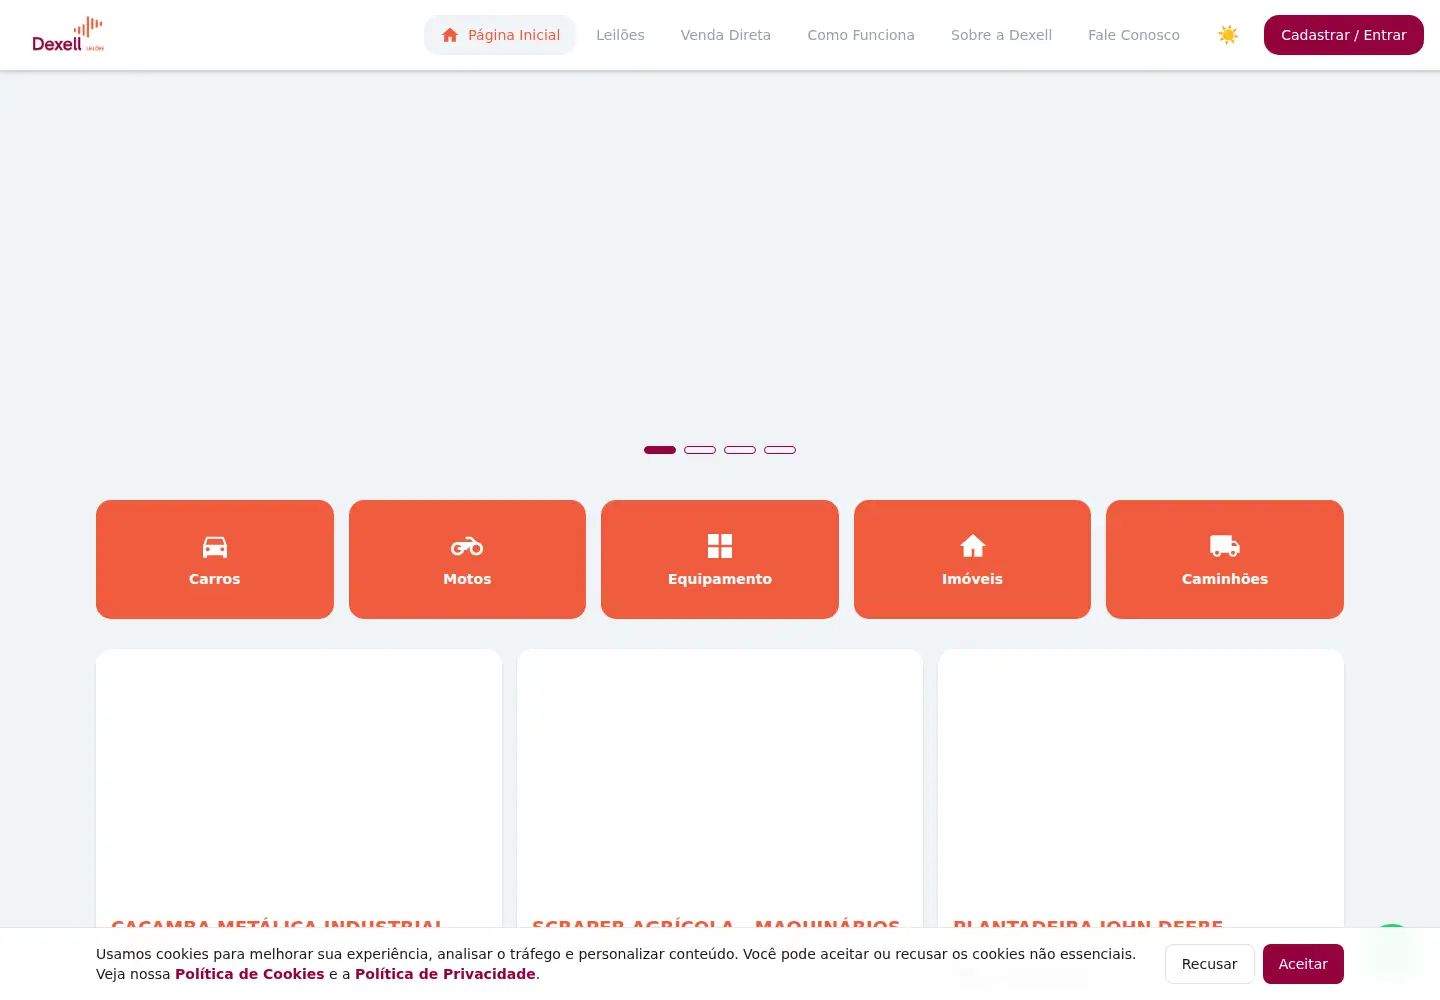Open the Plantadeira John Deere listing card
Screen dimensions: 1440x1000
(x=1141, y=788)
